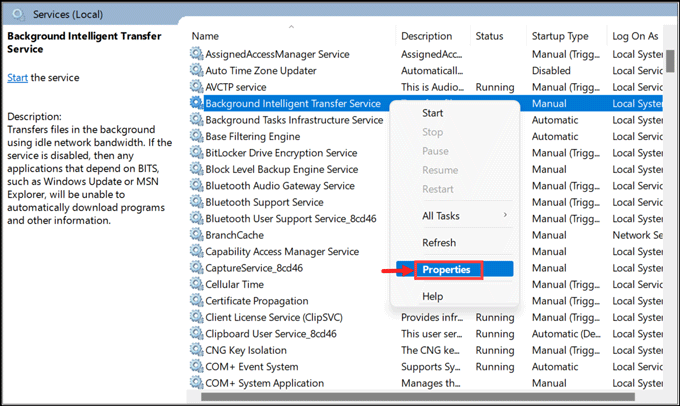Expand the All Tasks submenu arrow
The image size is (680, 406).
click(505, 215)
